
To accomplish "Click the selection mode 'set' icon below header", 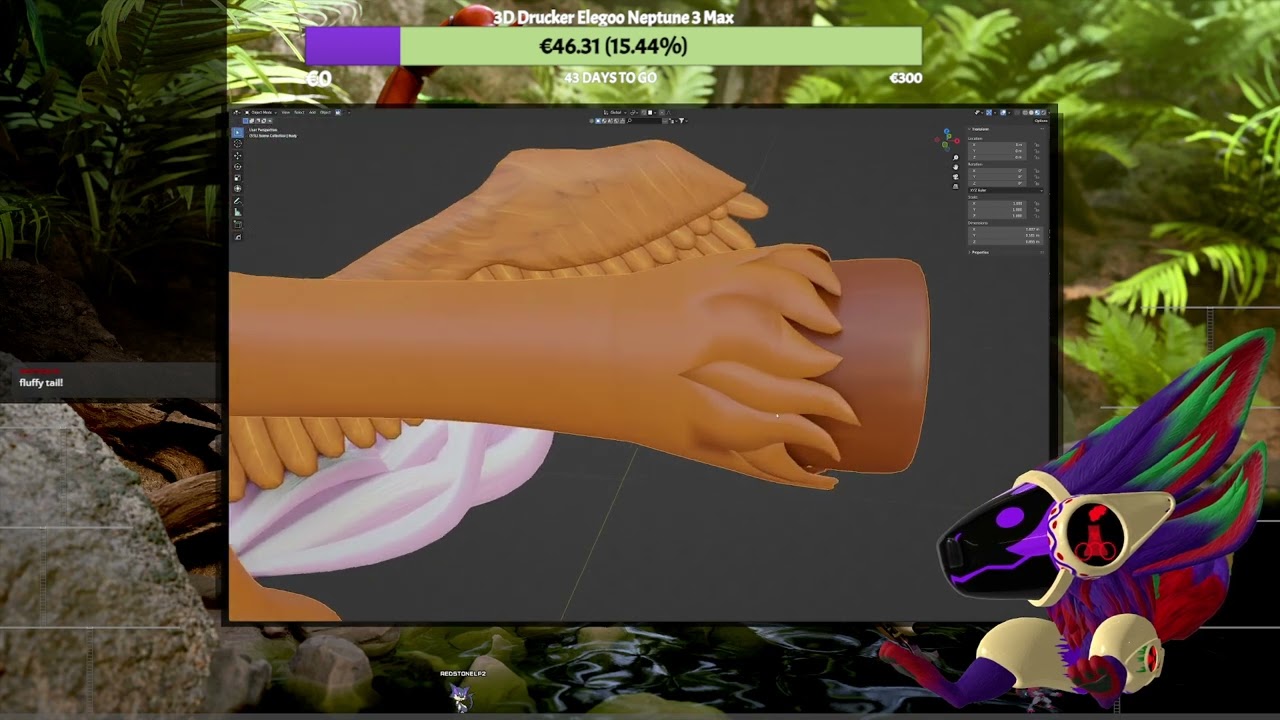I will coord(245,121).
